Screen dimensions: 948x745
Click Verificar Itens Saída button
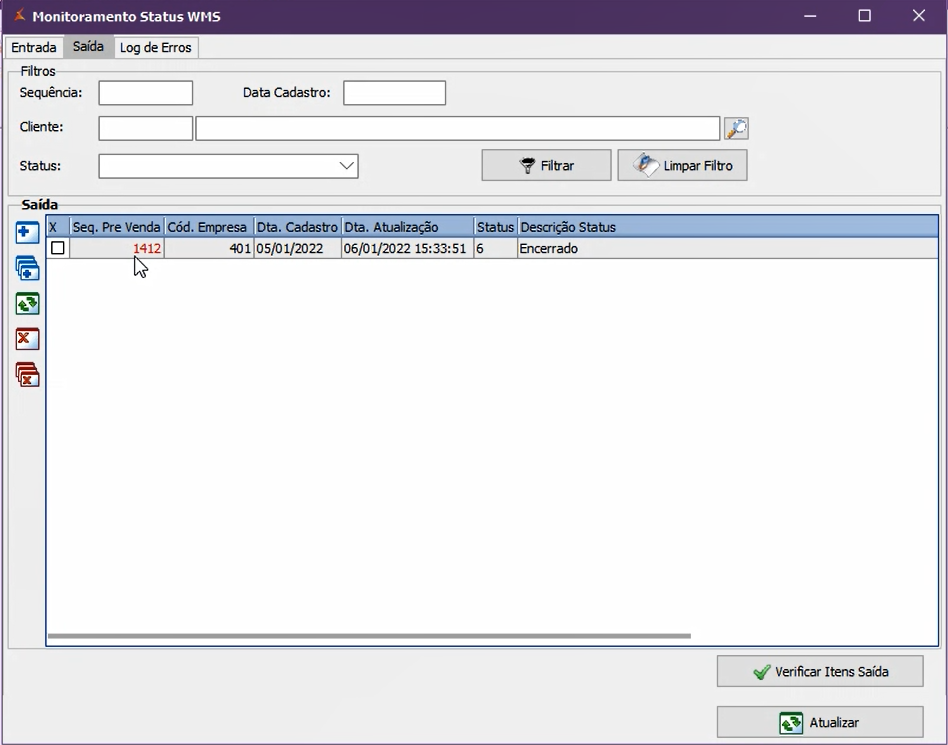[820, 671]
